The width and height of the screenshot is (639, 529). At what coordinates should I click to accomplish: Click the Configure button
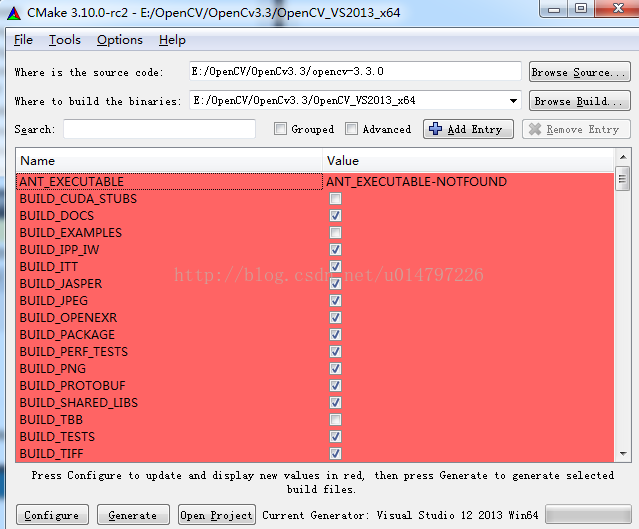pyautogui.click(x=52, y=515)
